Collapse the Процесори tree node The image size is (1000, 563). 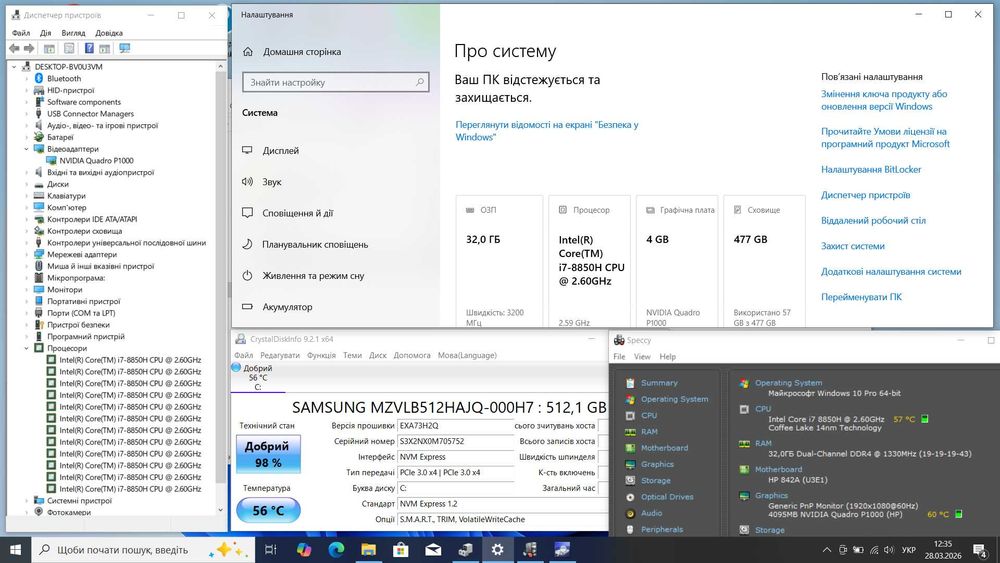point(27,348)
